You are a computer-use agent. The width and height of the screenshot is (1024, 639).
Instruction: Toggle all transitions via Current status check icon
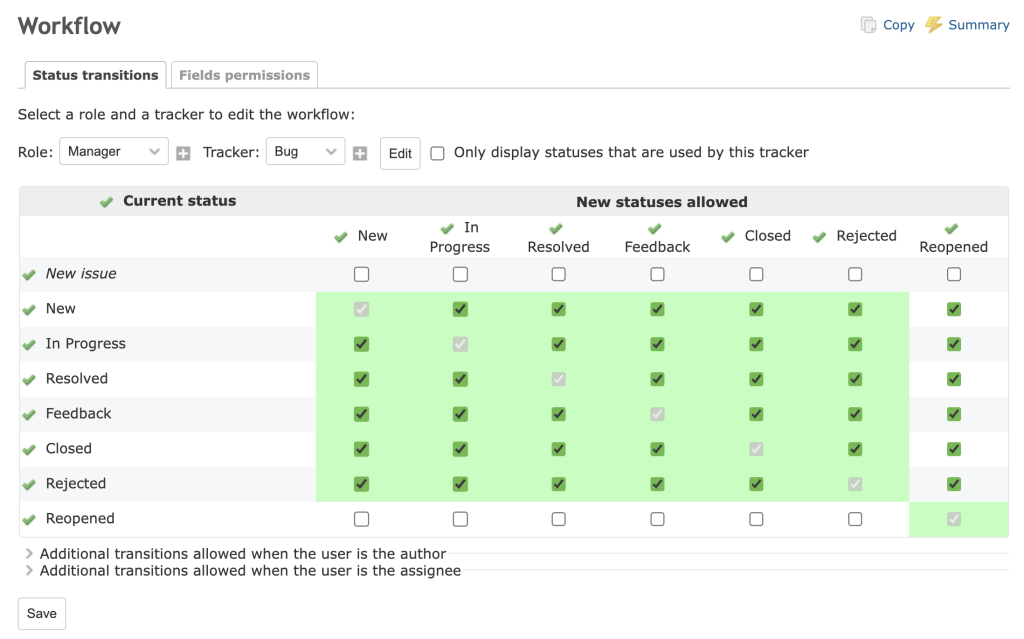[x=106, y=200]
